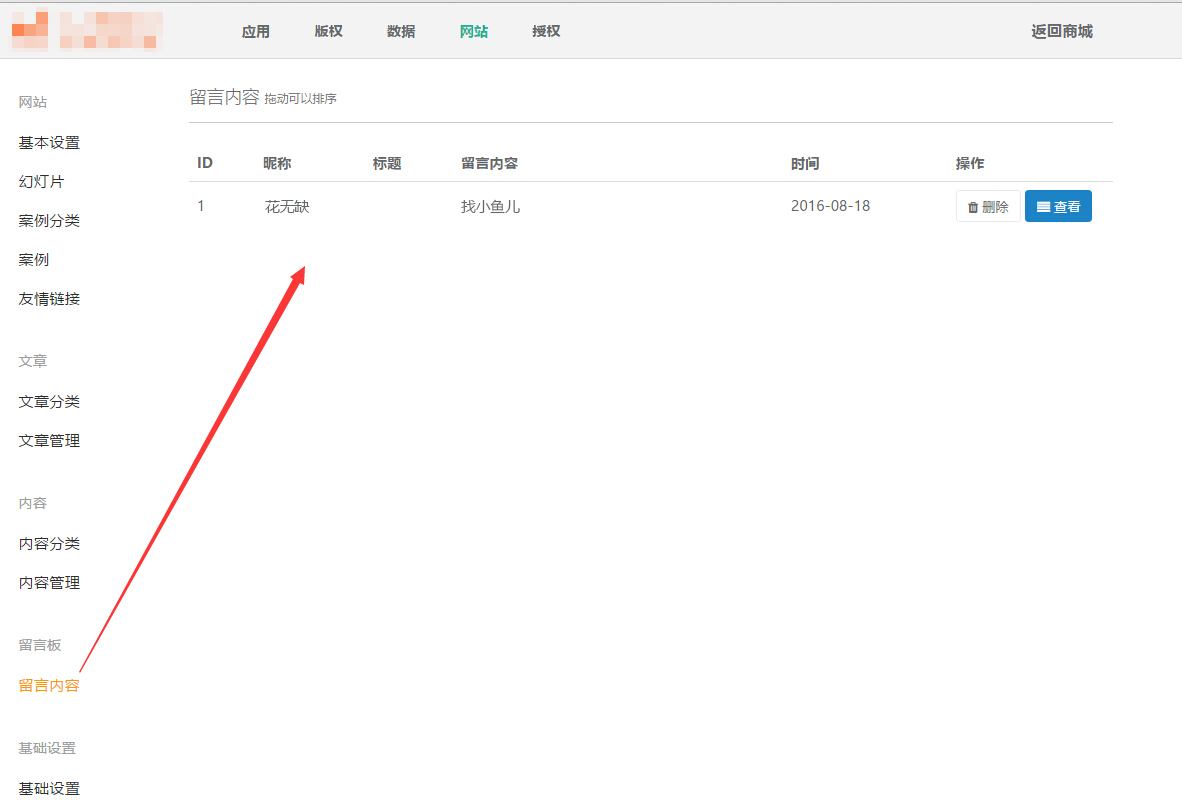The height and width of the screenshot is (804, 1182).
Task: Click the list icon on 查看 button
Action: (x=1043, y=207)
